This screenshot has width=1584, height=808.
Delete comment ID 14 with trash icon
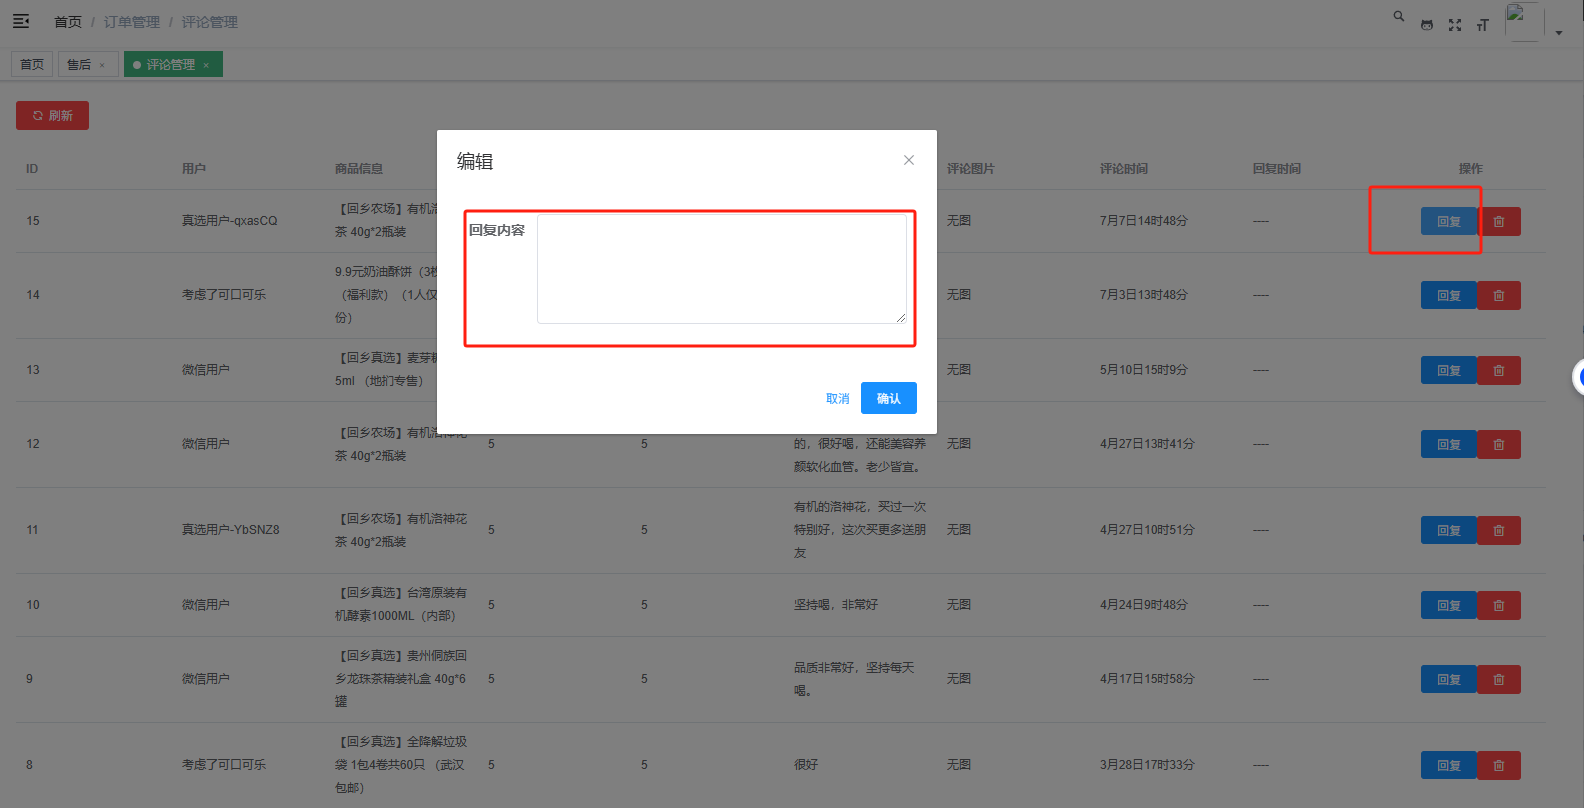[1498, 295]
